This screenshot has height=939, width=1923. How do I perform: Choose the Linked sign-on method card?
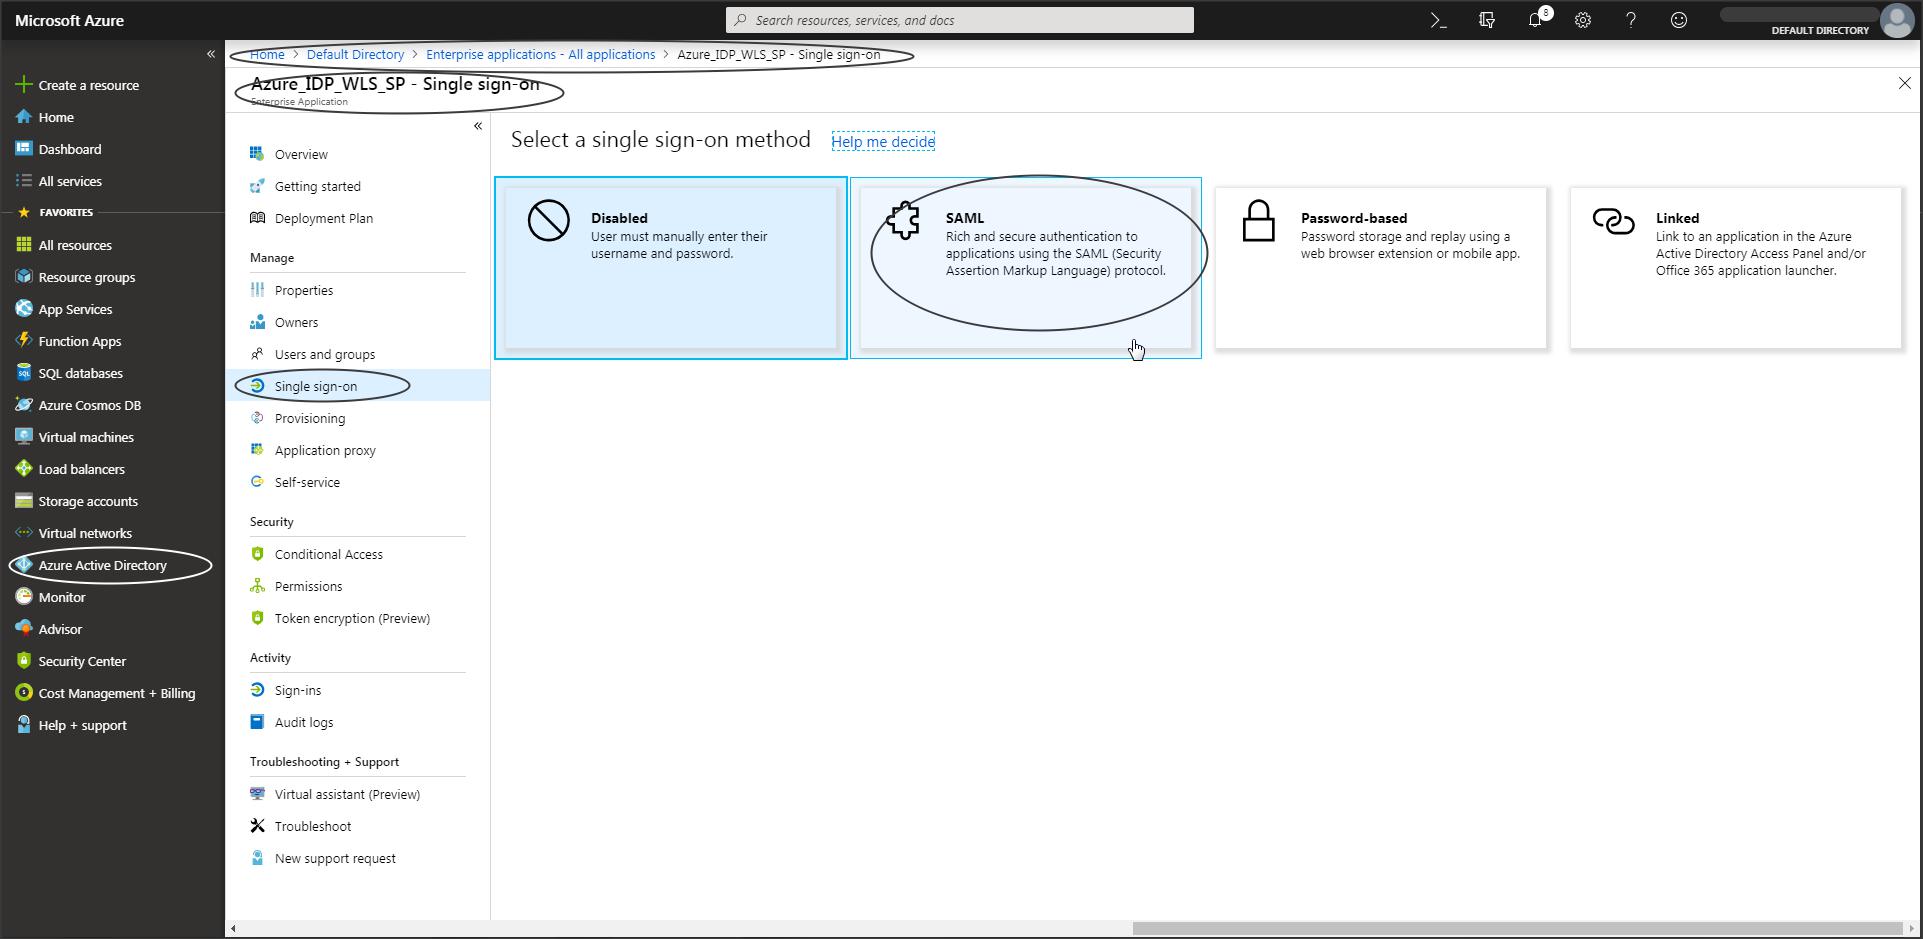point(1735,268)
